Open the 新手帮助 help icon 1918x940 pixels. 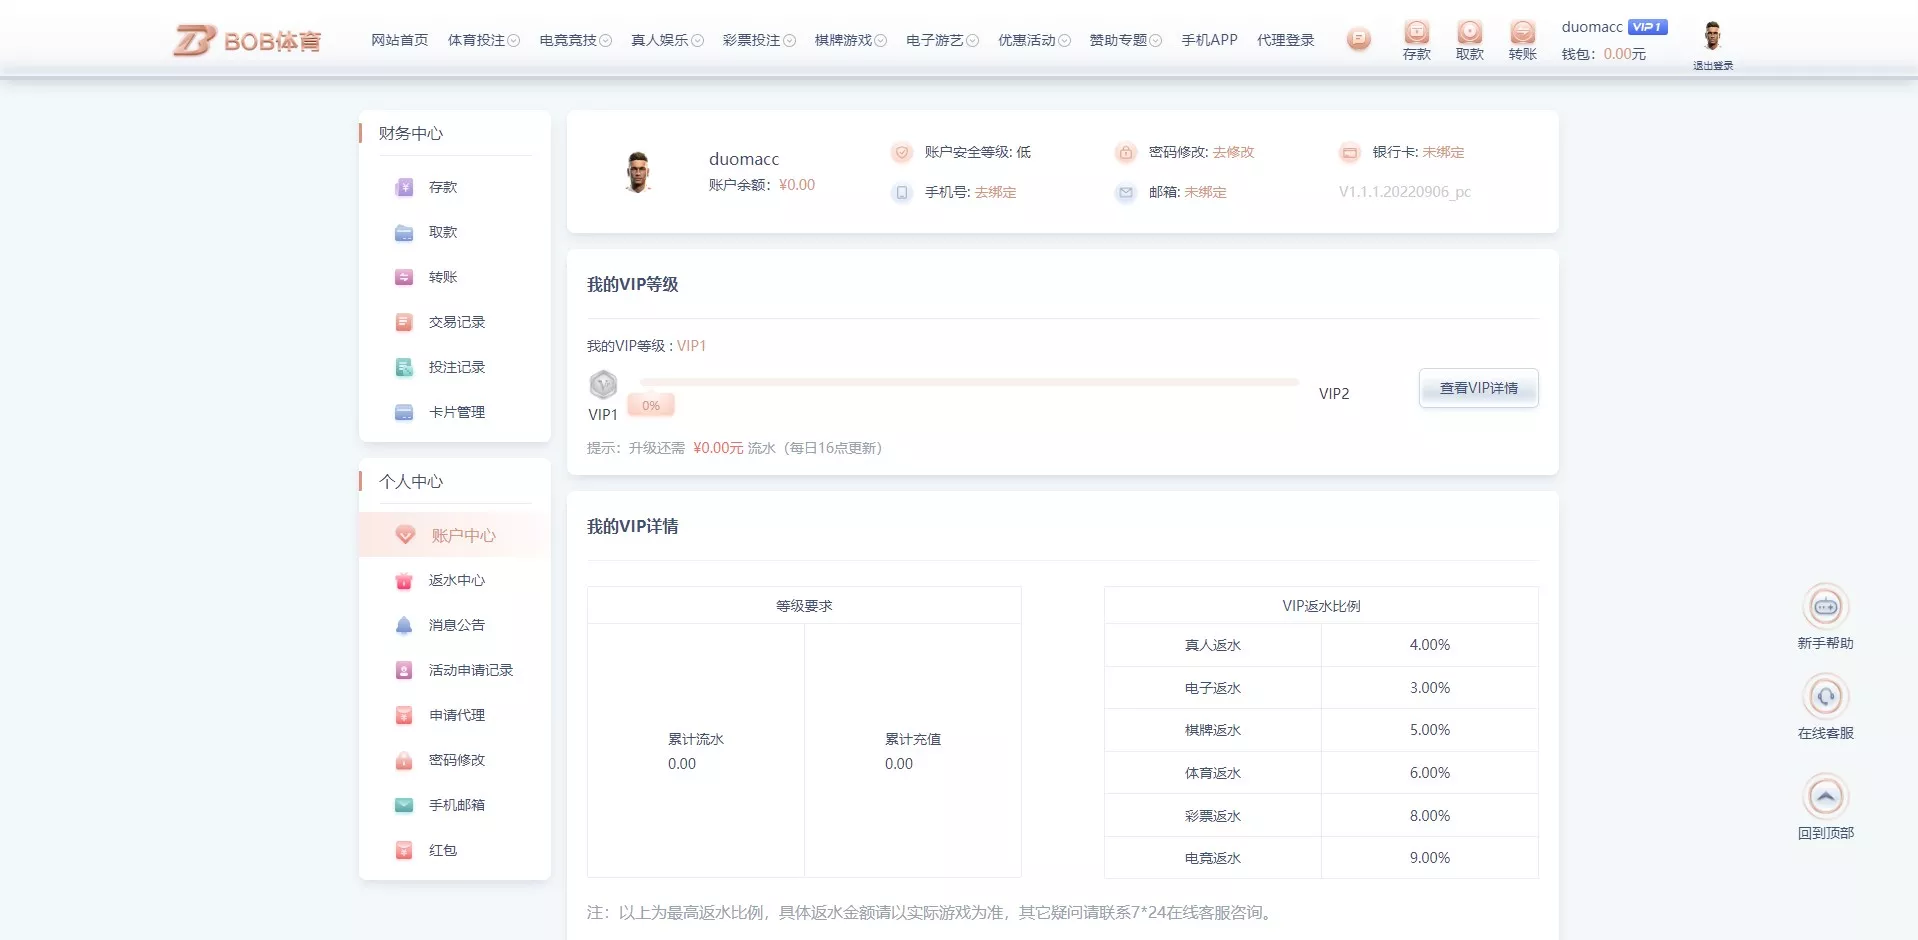tap(1826, 606)
